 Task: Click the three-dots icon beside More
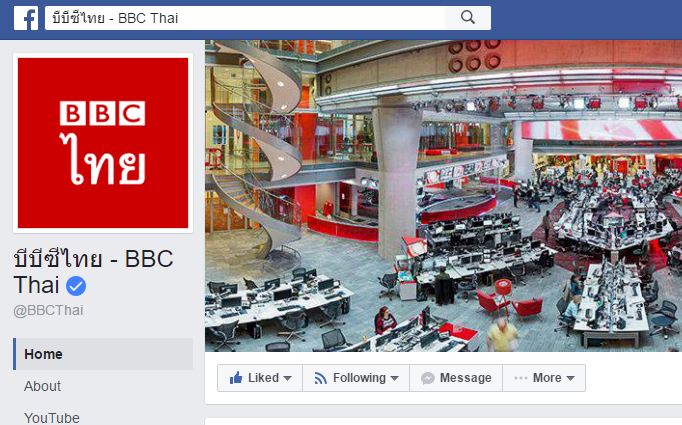click(x=521, y=378)
